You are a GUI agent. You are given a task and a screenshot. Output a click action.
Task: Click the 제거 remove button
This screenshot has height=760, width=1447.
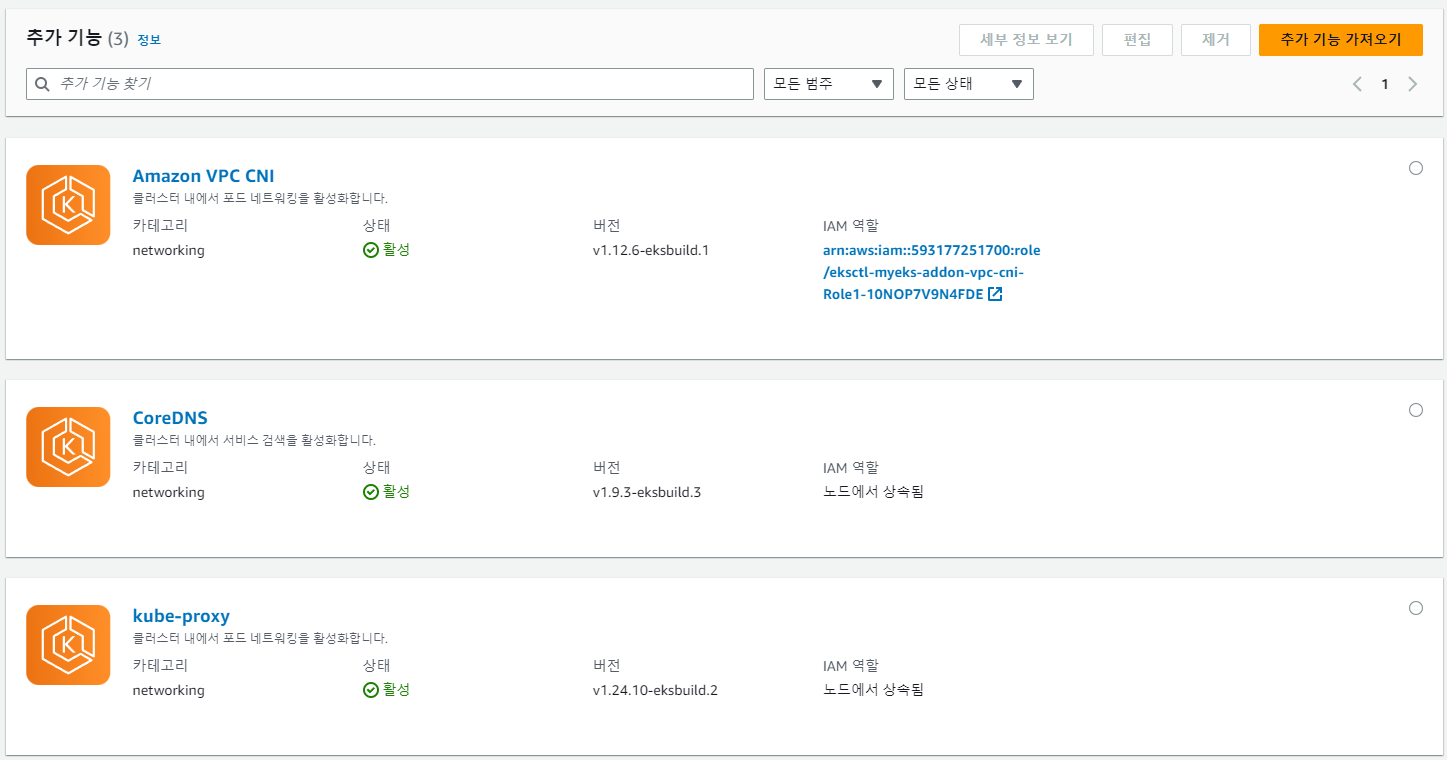[1216, 40]
